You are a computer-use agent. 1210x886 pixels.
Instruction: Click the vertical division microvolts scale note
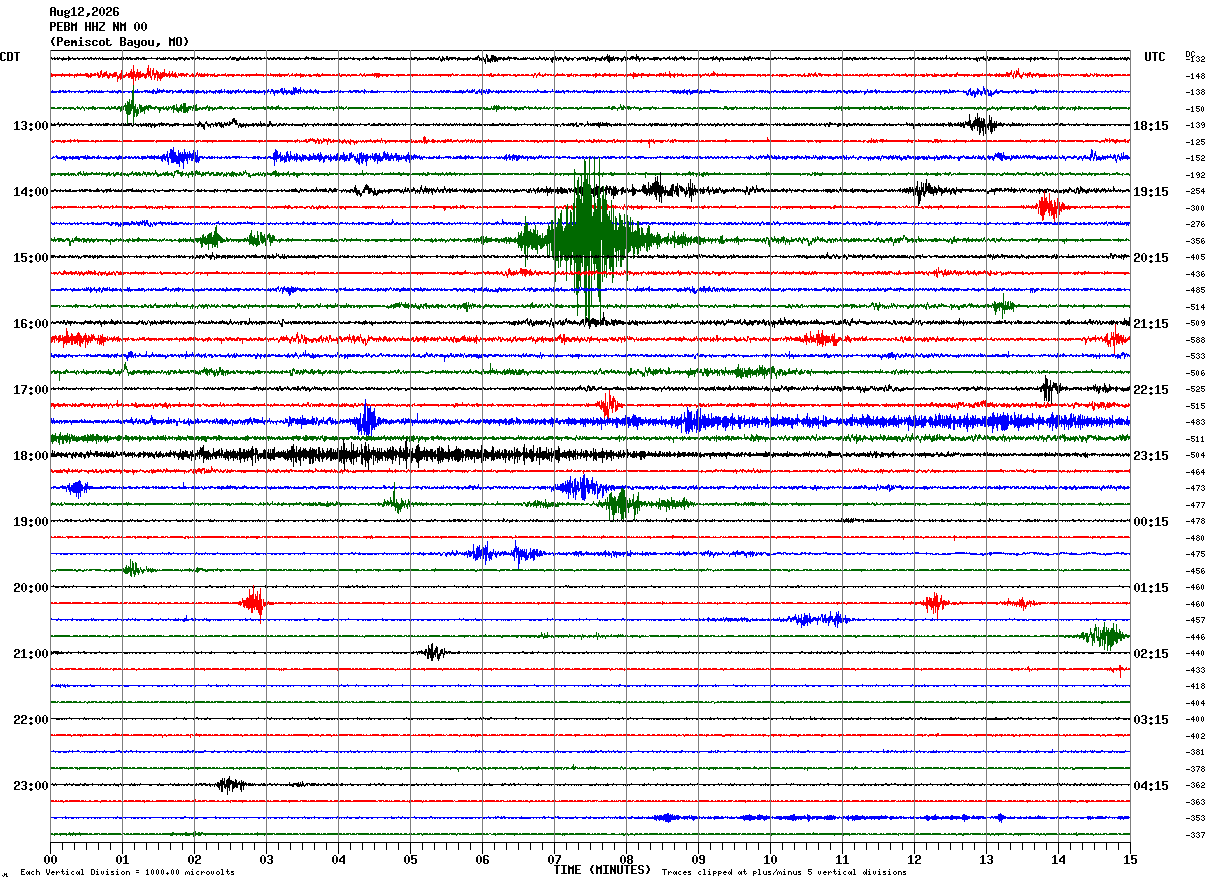(128, 873)
